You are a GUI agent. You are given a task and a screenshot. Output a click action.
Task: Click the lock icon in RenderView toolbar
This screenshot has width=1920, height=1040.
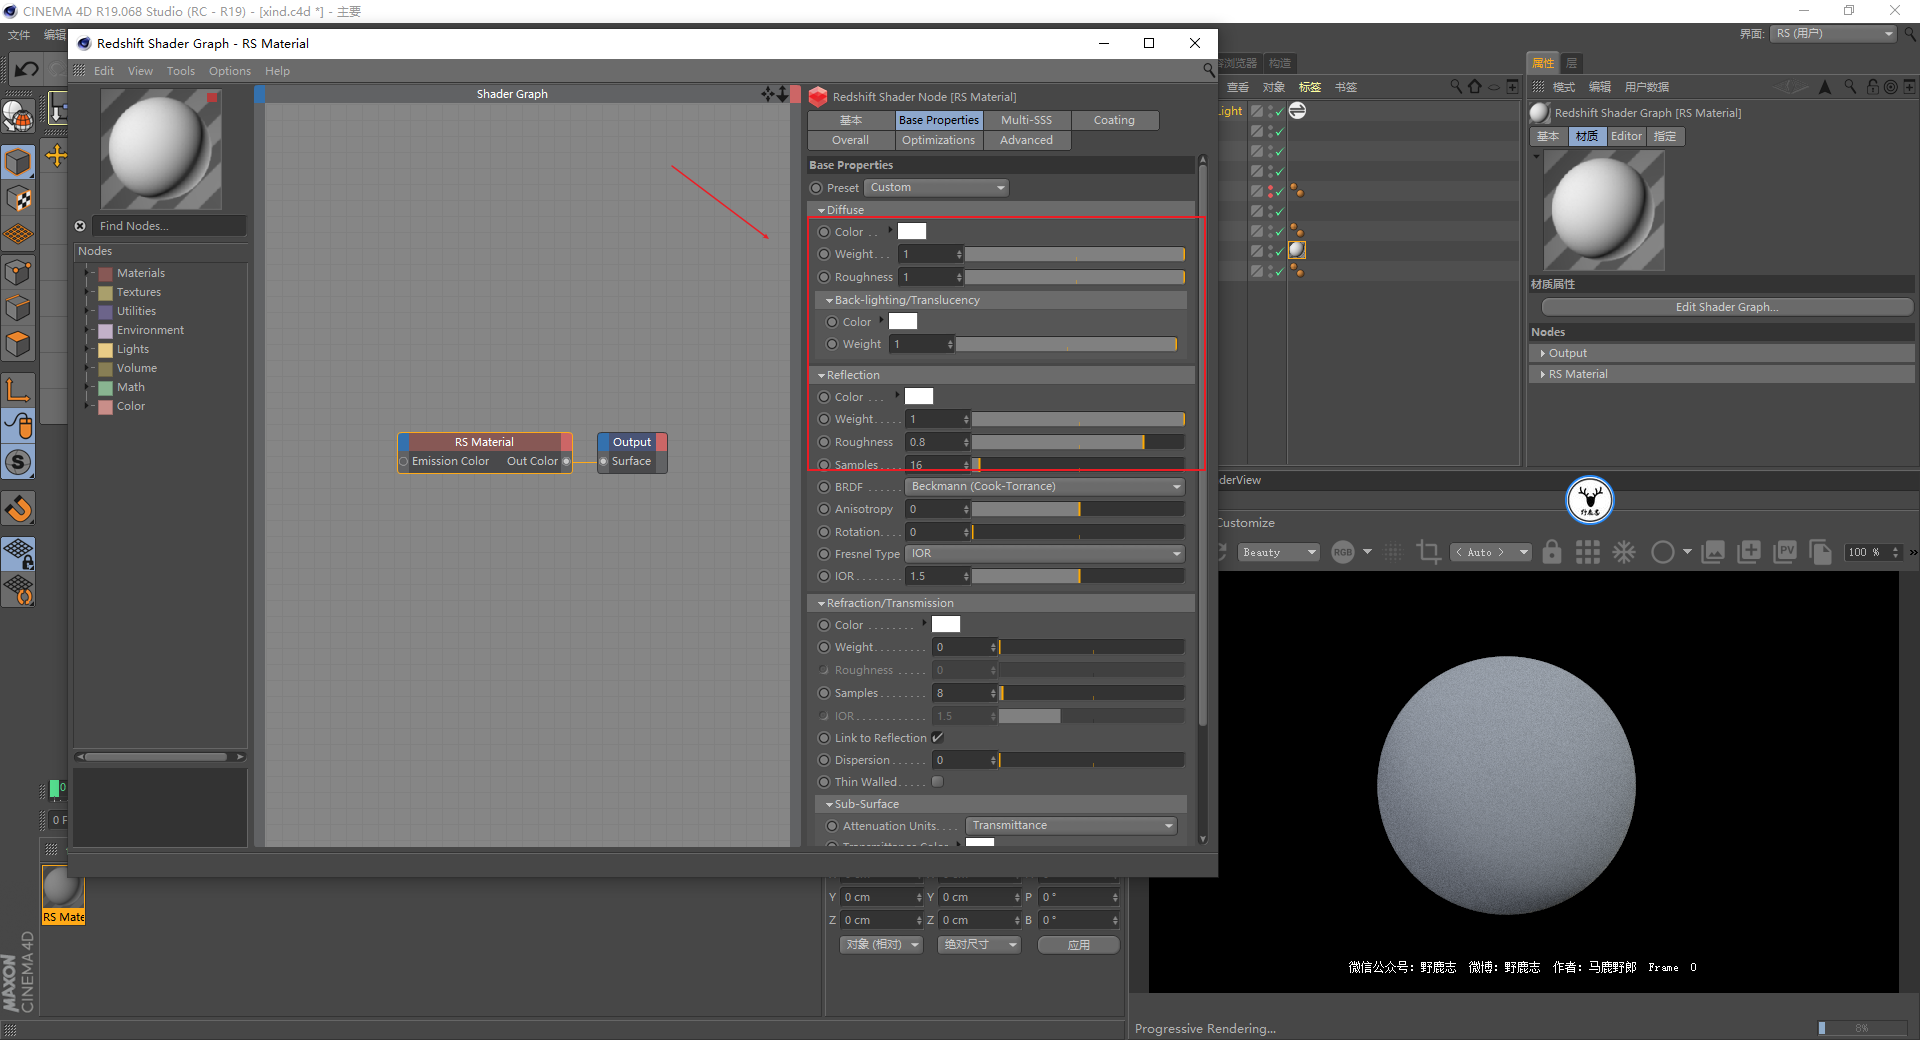pos(1552,552)
